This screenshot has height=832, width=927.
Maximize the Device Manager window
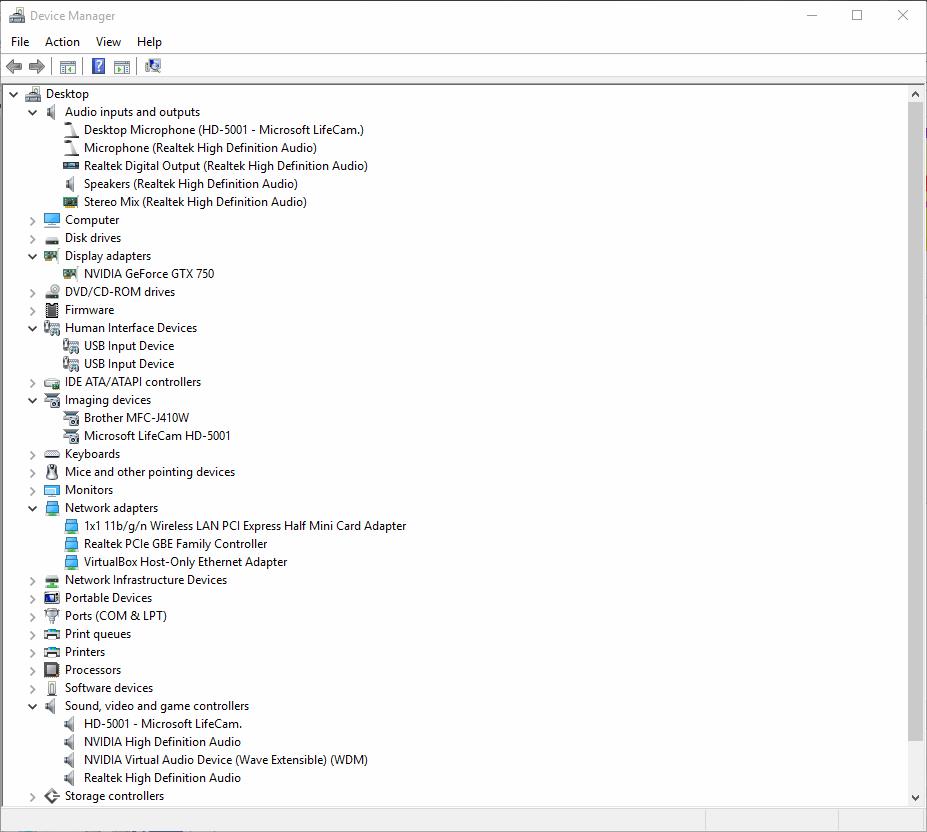(857, 15)
